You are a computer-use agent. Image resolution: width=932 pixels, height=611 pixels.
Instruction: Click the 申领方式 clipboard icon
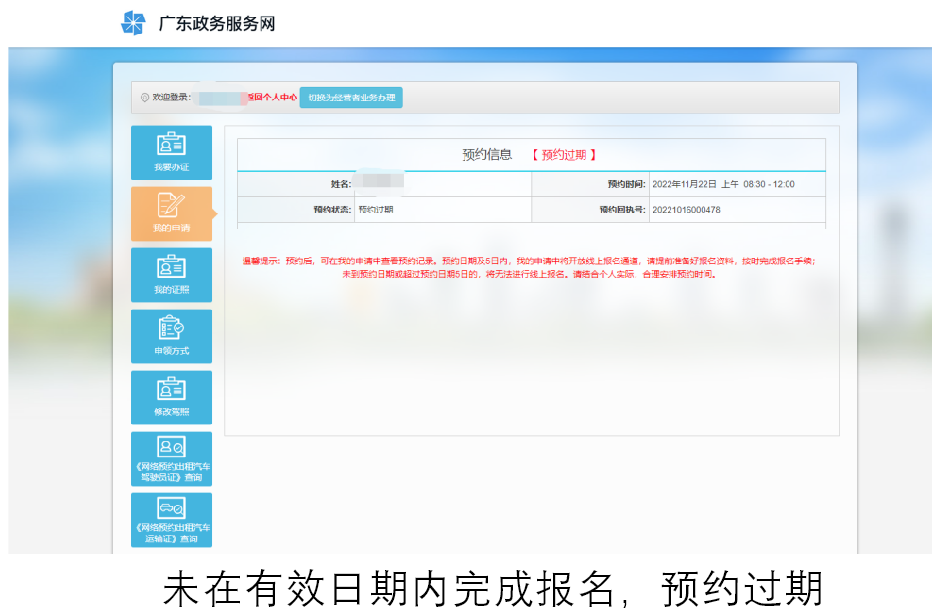pyautogui.click(x=171, y=328)
